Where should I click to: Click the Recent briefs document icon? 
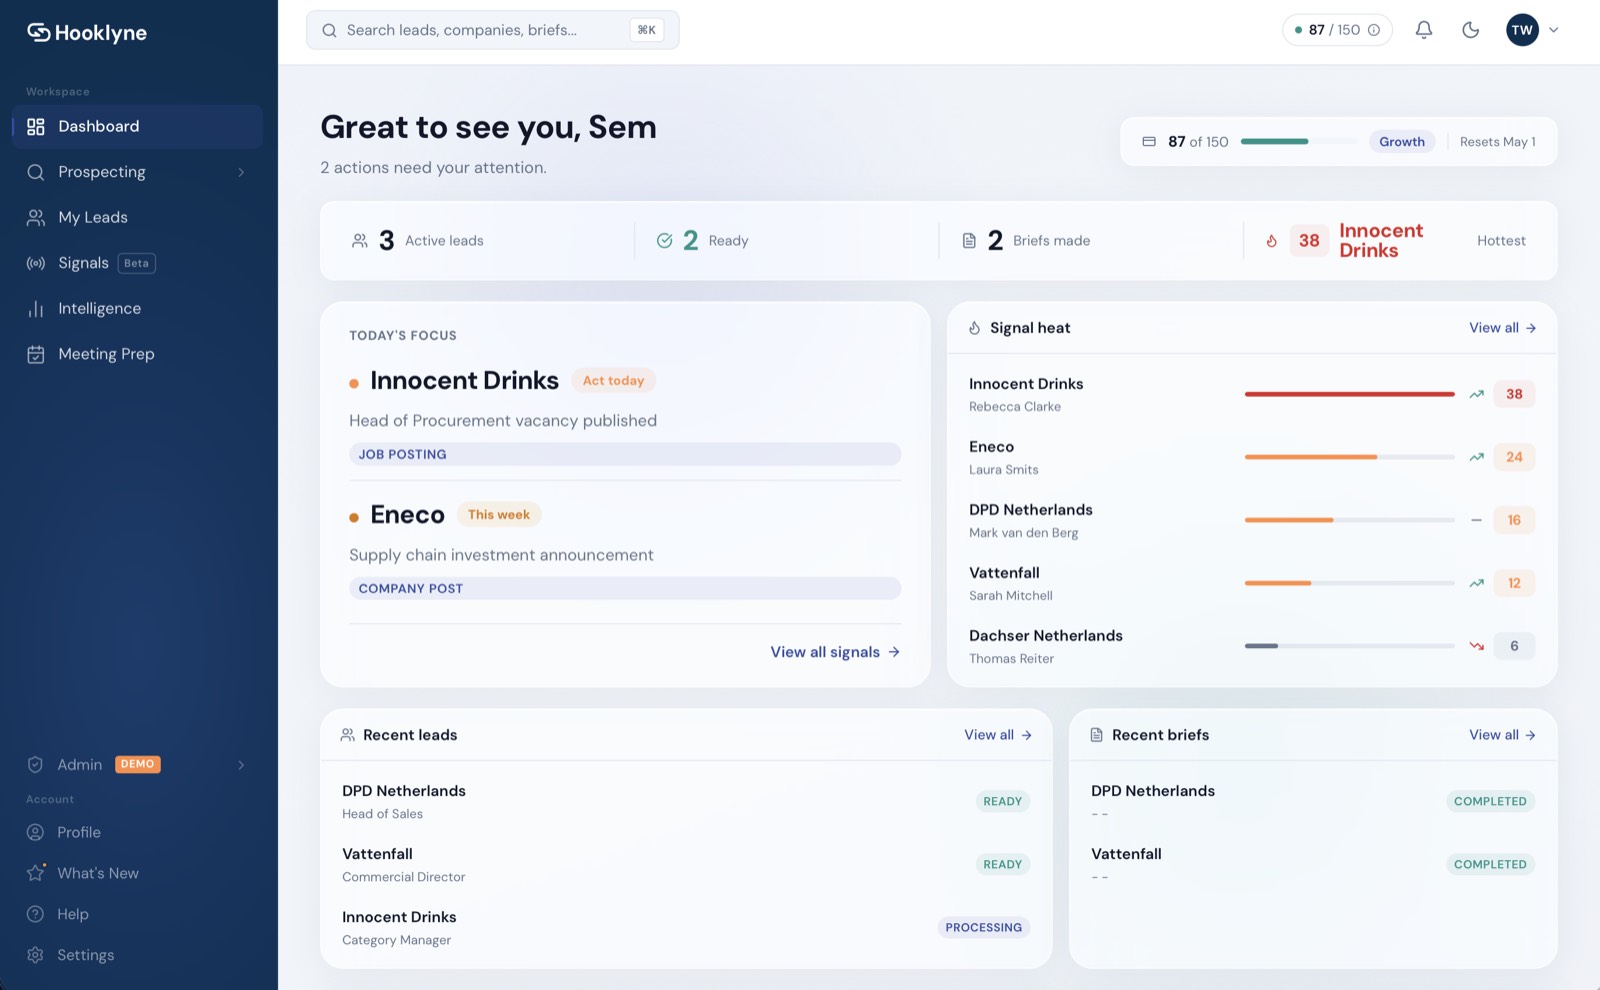tap(1096, 735)
